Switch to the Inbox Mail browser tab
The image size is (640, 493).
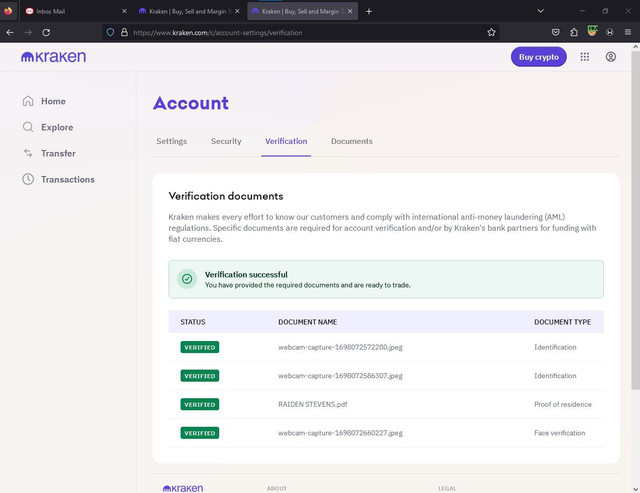tap(76, 11)
